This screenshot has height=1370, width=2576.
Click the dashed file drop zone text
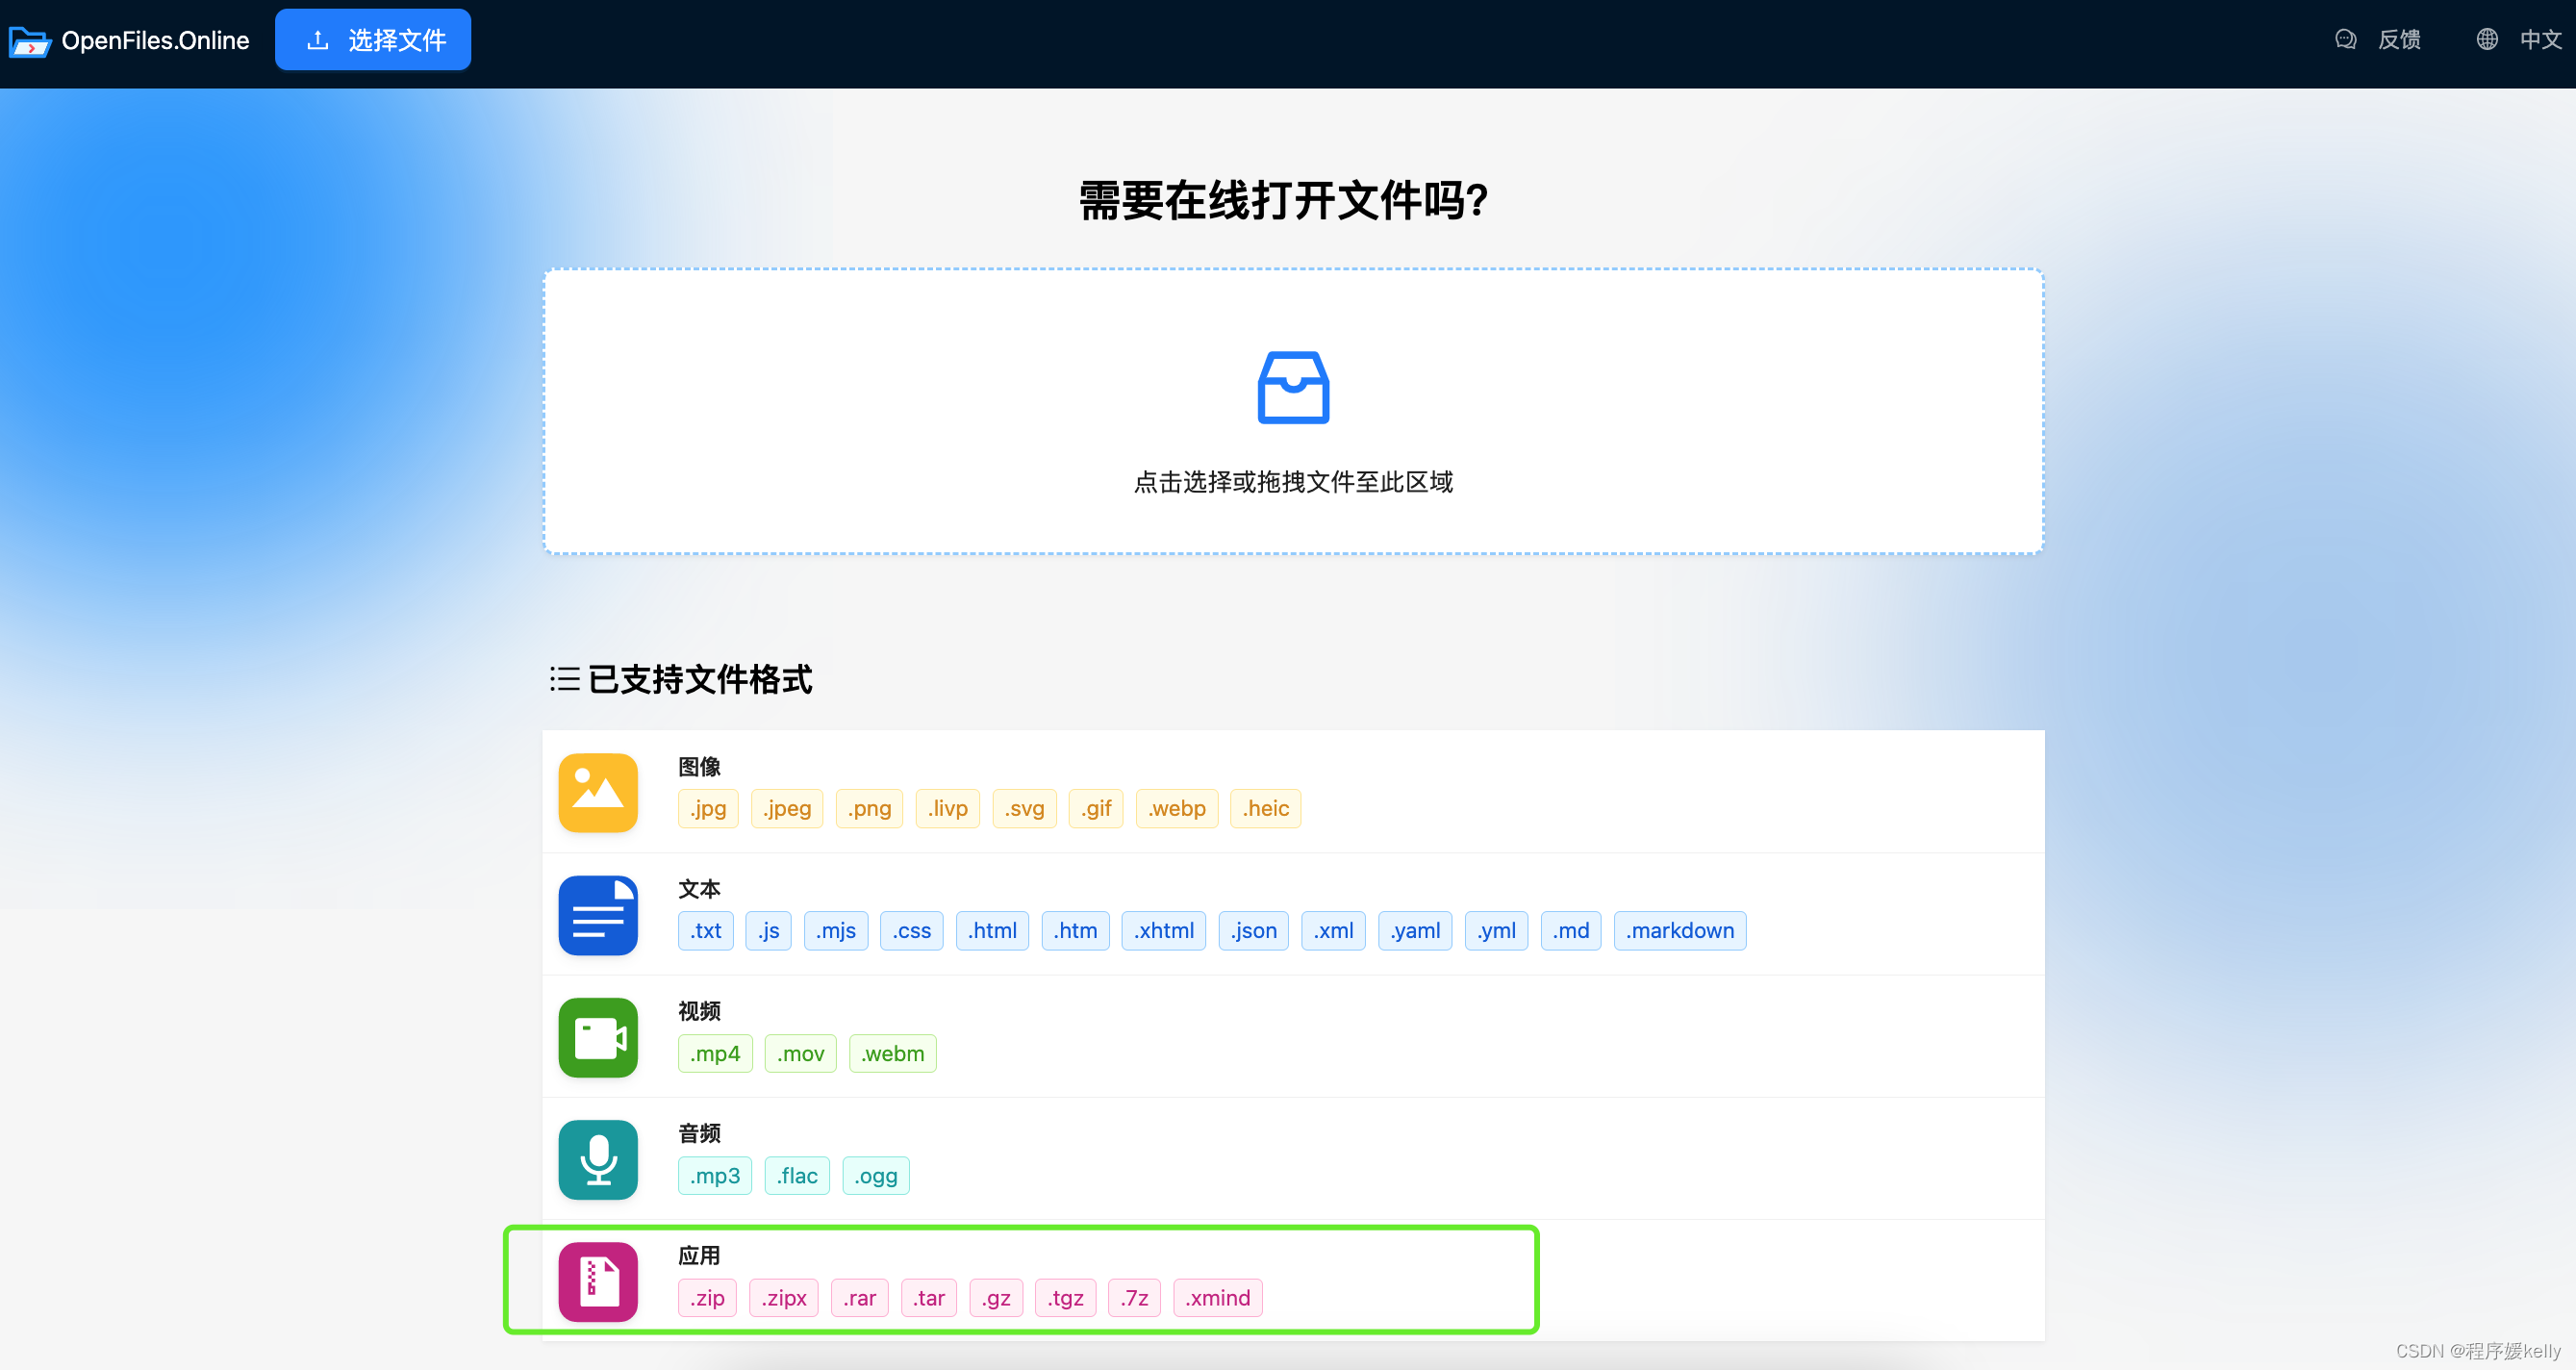point(1292,482)
